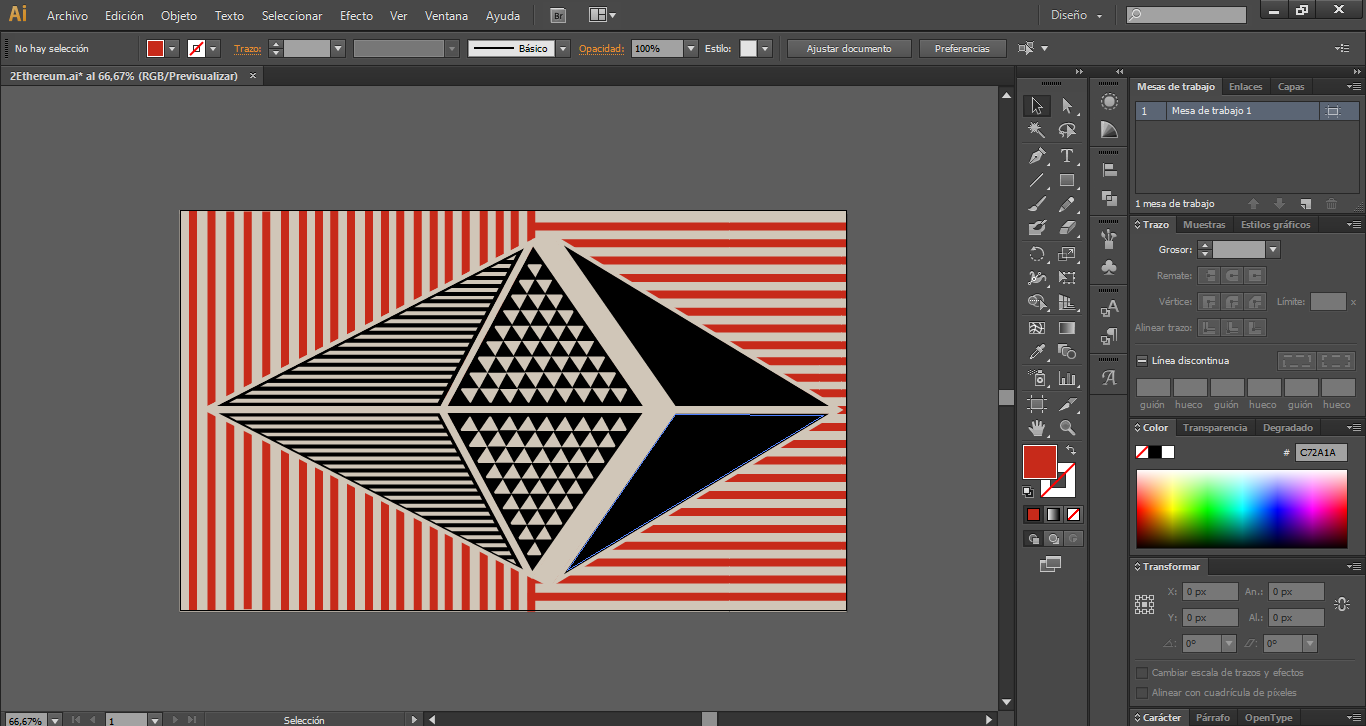1366x726 pixels.
Task: Select the Eyedropper tool
Action: pos(1037,353)
